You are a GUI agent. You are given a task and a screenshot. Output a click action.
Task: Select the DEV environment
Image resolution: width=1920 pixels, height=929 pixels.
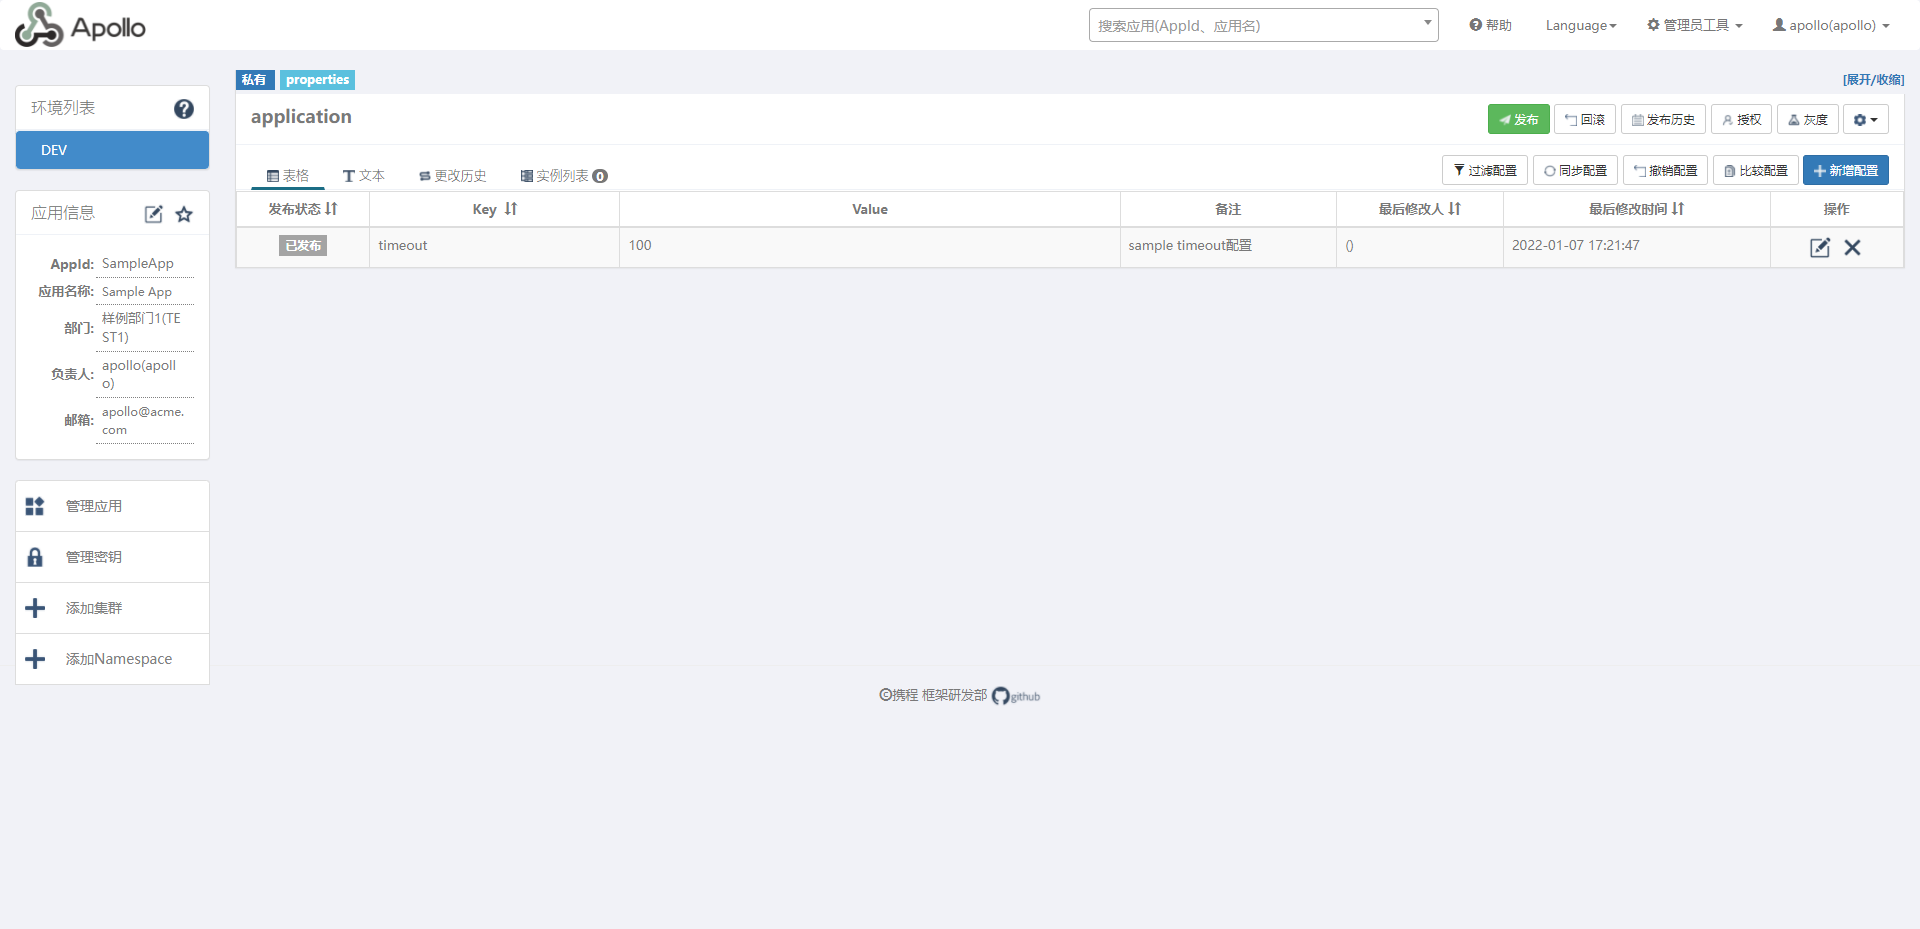112,150
